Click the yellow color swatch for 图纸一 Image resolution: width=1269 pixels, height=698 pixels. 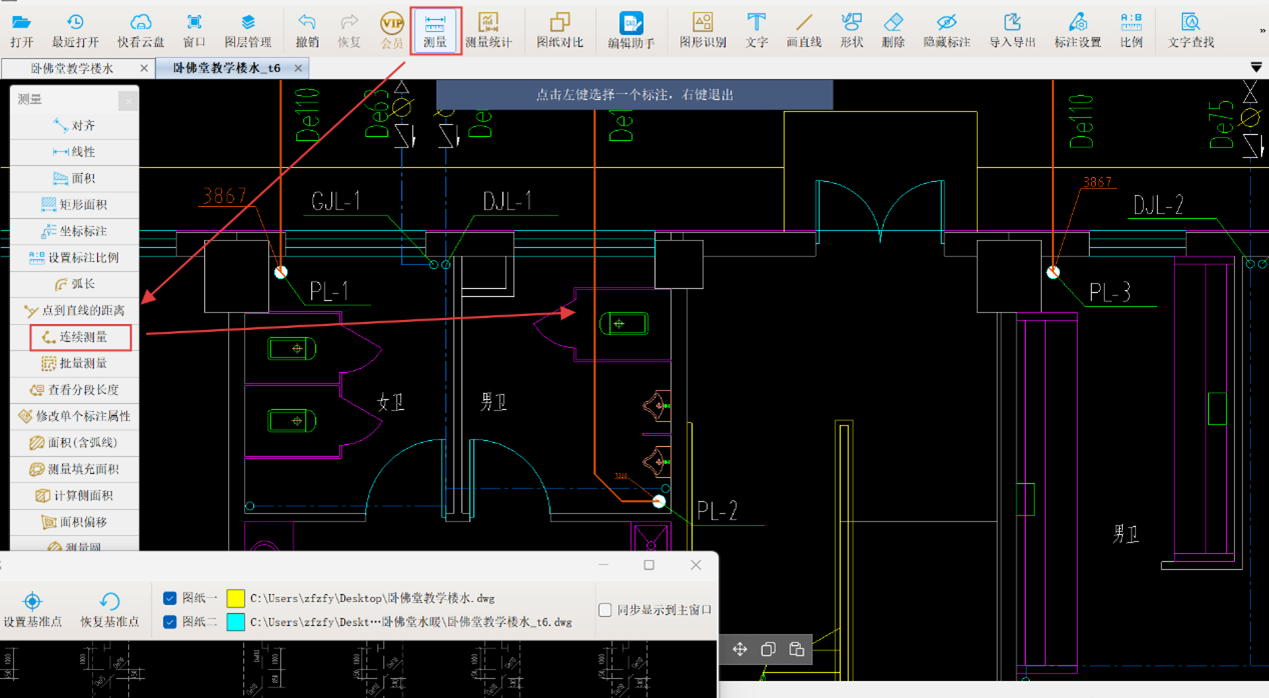(x=236, y=598)
